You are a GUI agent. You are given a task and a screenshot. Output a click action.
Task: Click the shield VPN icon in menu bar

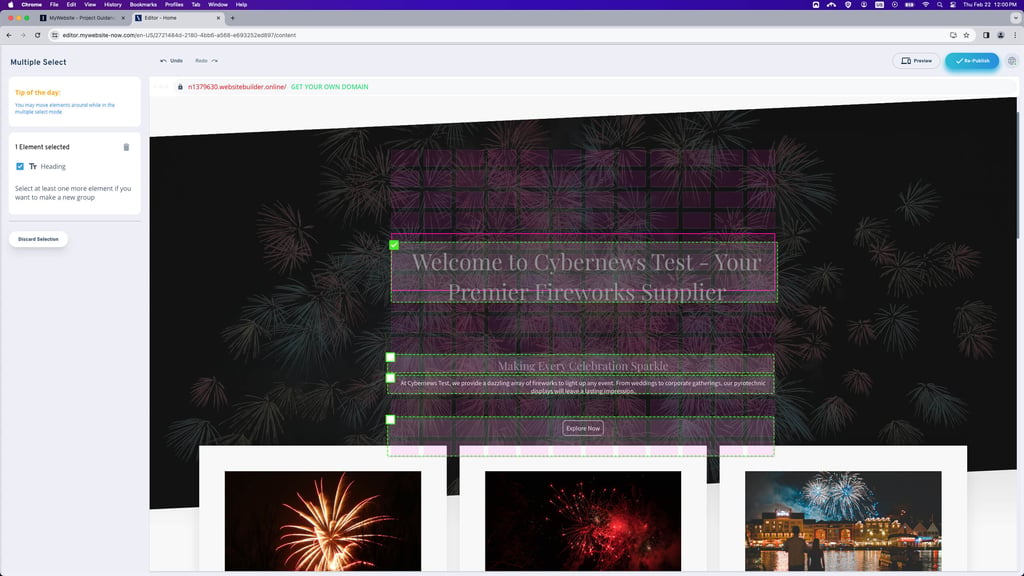point(848,5)
